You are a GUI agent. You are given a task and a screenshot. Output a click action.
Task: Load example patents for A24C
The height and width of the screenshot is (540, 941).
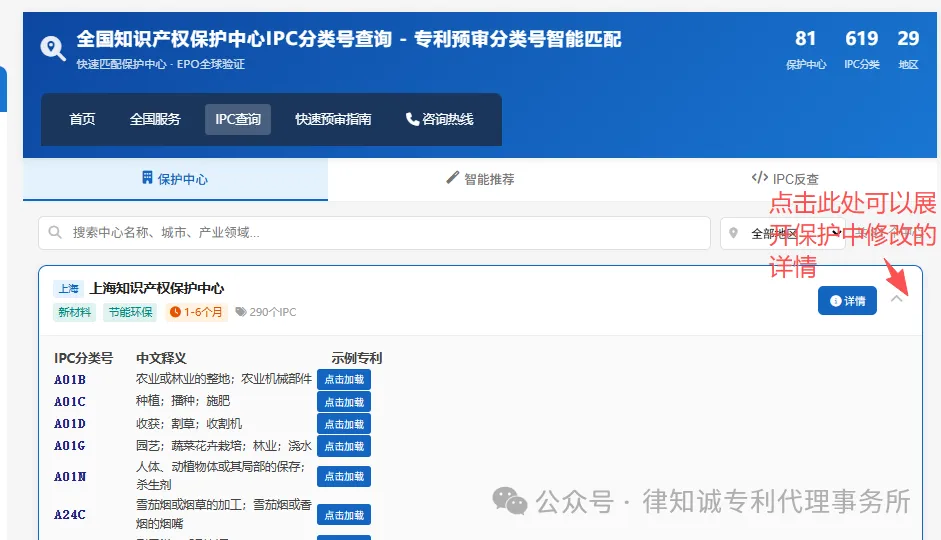344,515
